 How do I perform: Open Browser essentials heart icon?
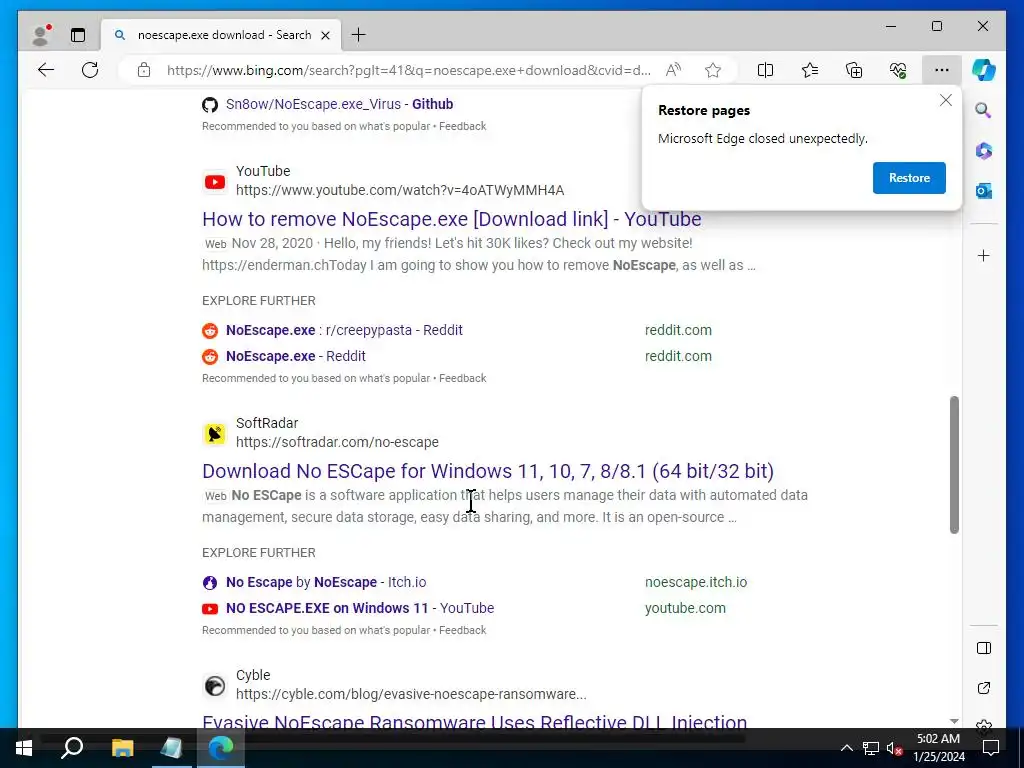[x=898, y=70]
